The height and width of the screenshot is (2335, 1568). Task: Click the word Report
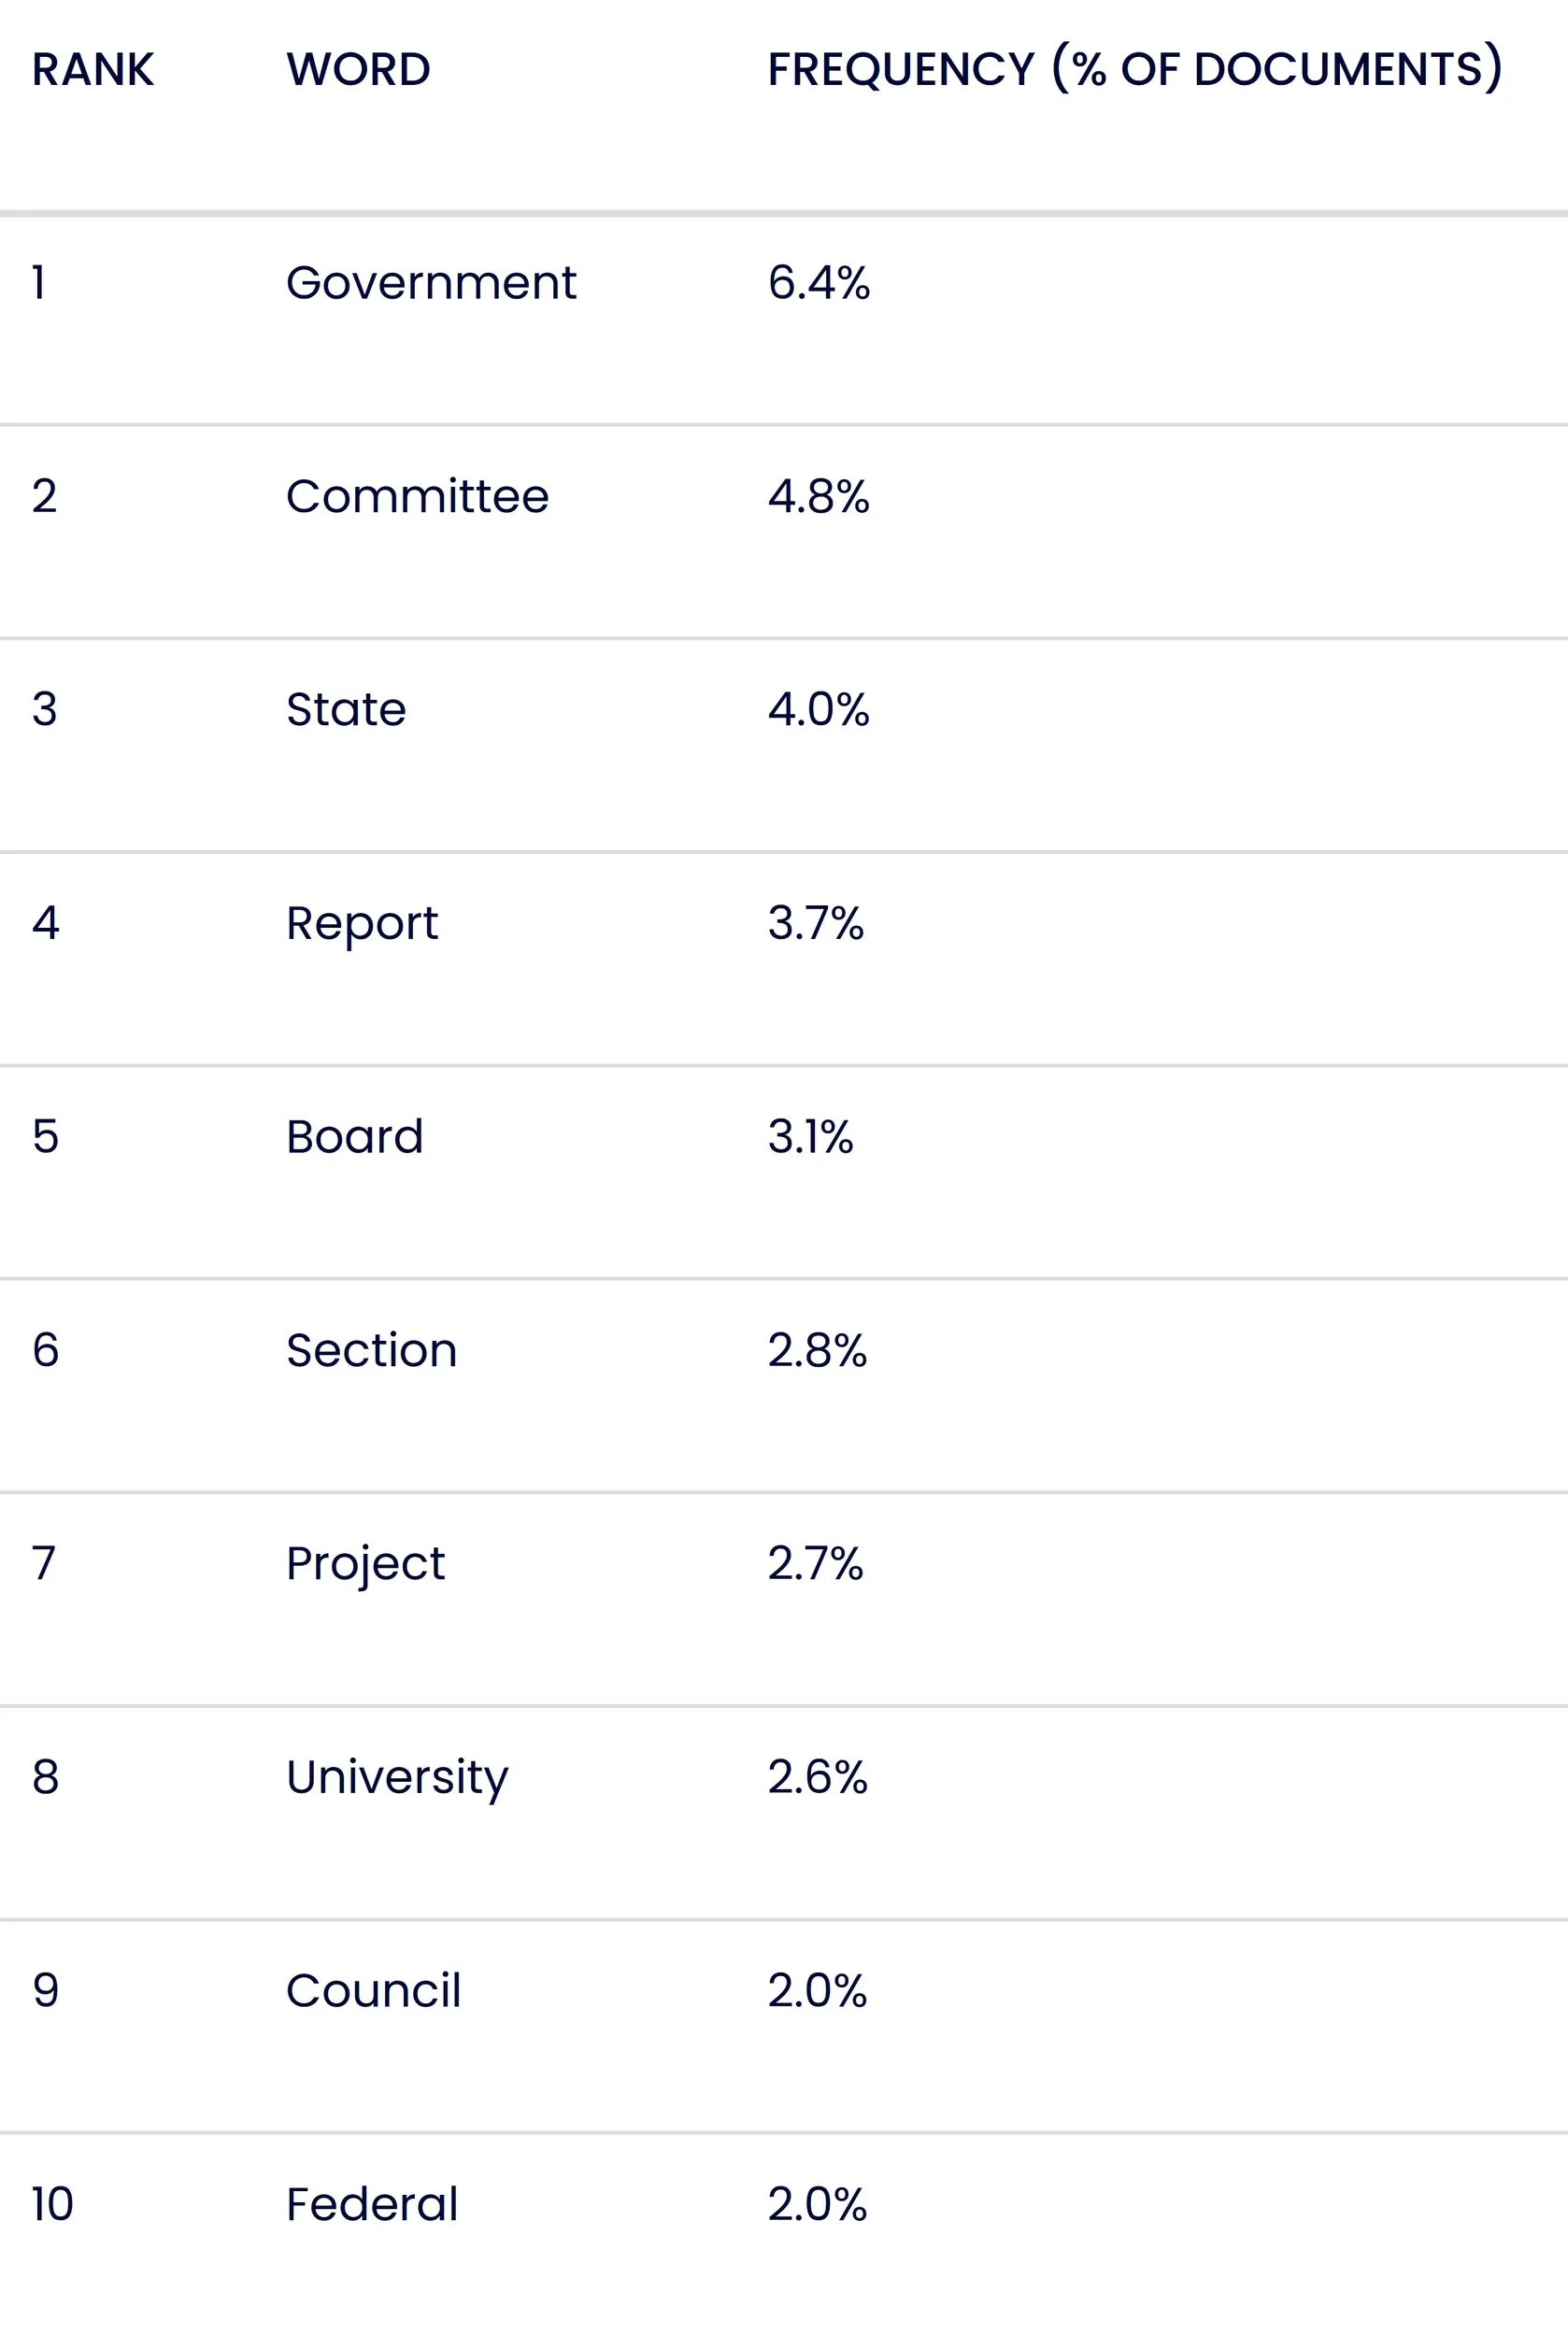click(x=362, y=923)
